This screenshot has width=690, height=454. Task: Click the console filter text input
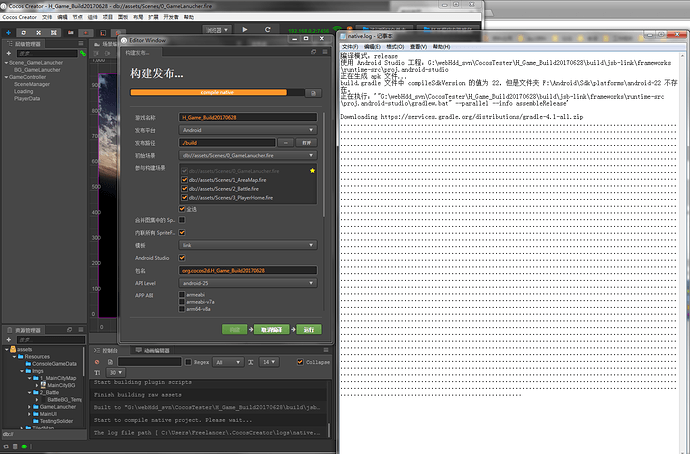click(x=150, y=362)
